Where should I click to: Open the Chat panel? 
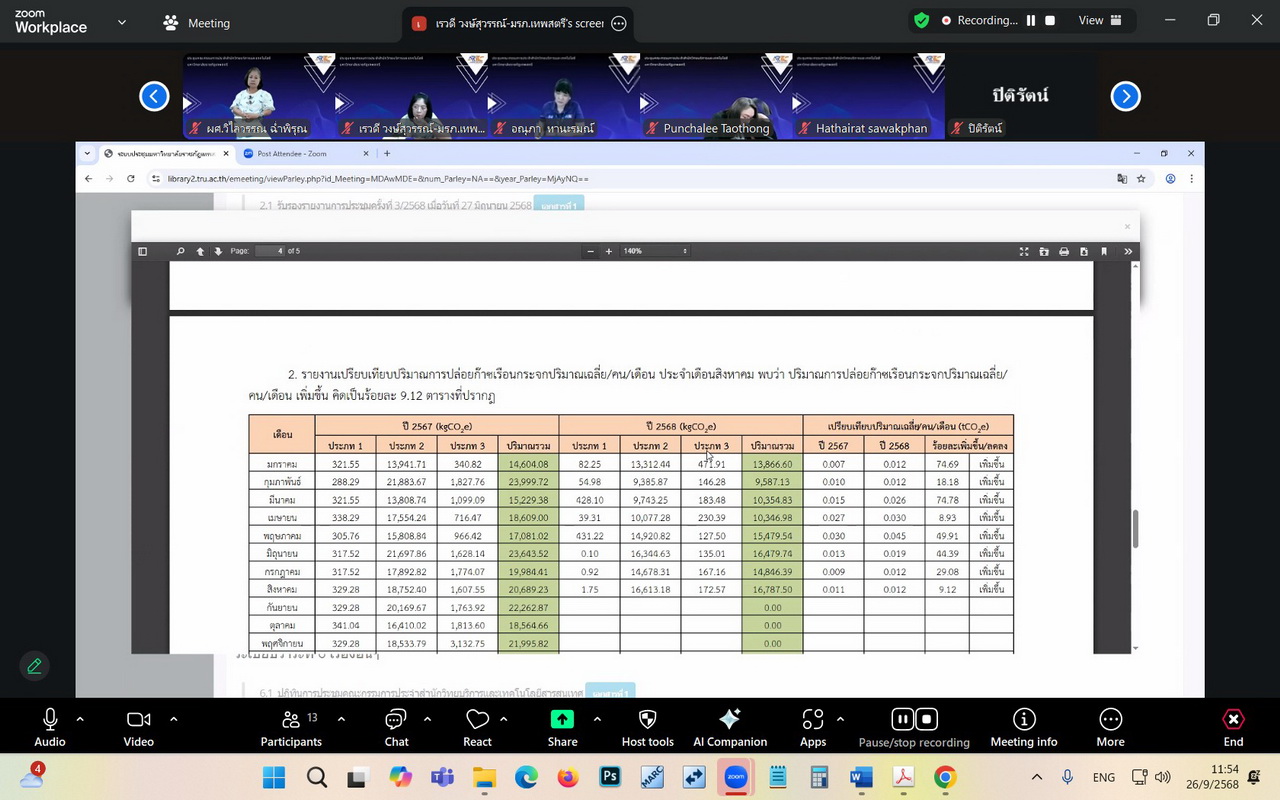[396, 726]
